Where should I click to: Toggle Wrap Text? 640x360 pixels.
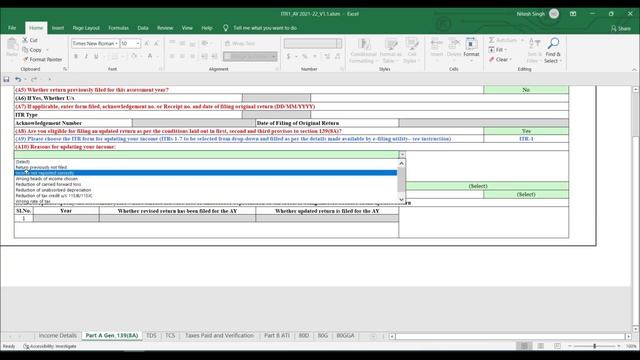tap(240, 43)
